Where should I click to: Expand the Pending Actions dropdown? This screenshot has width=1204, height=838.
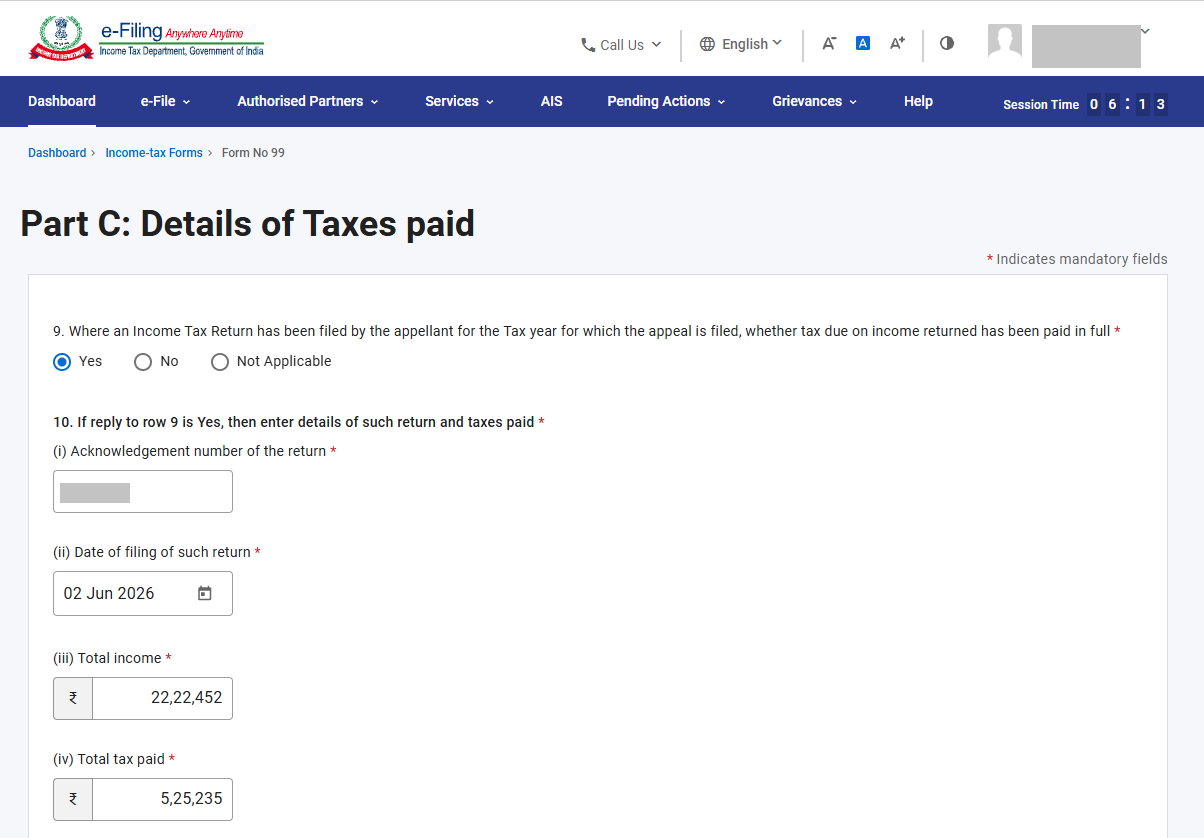tap(666, 101)
